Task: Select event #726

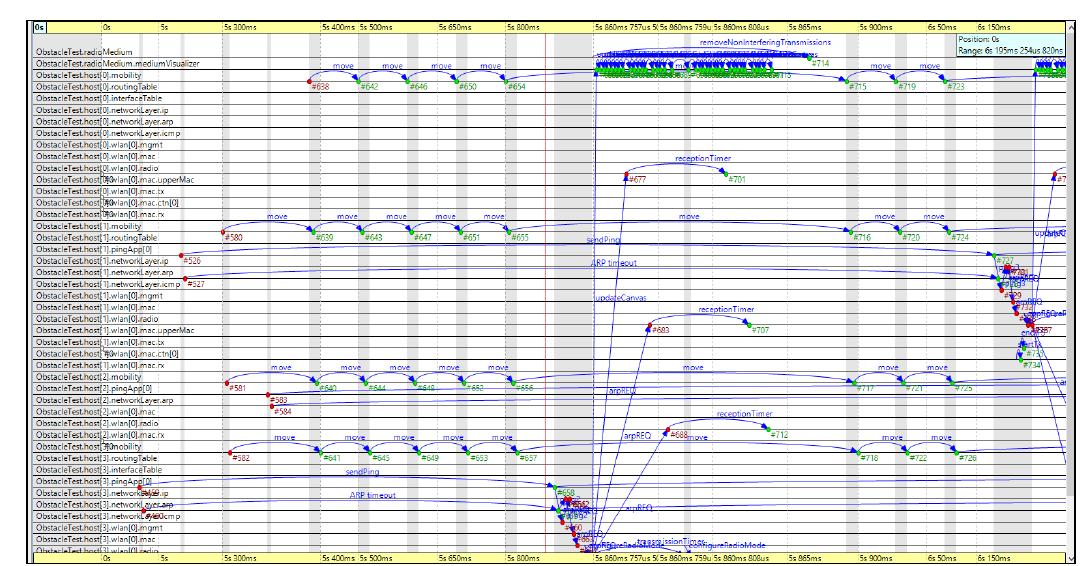Action: (x=956, y=453)
